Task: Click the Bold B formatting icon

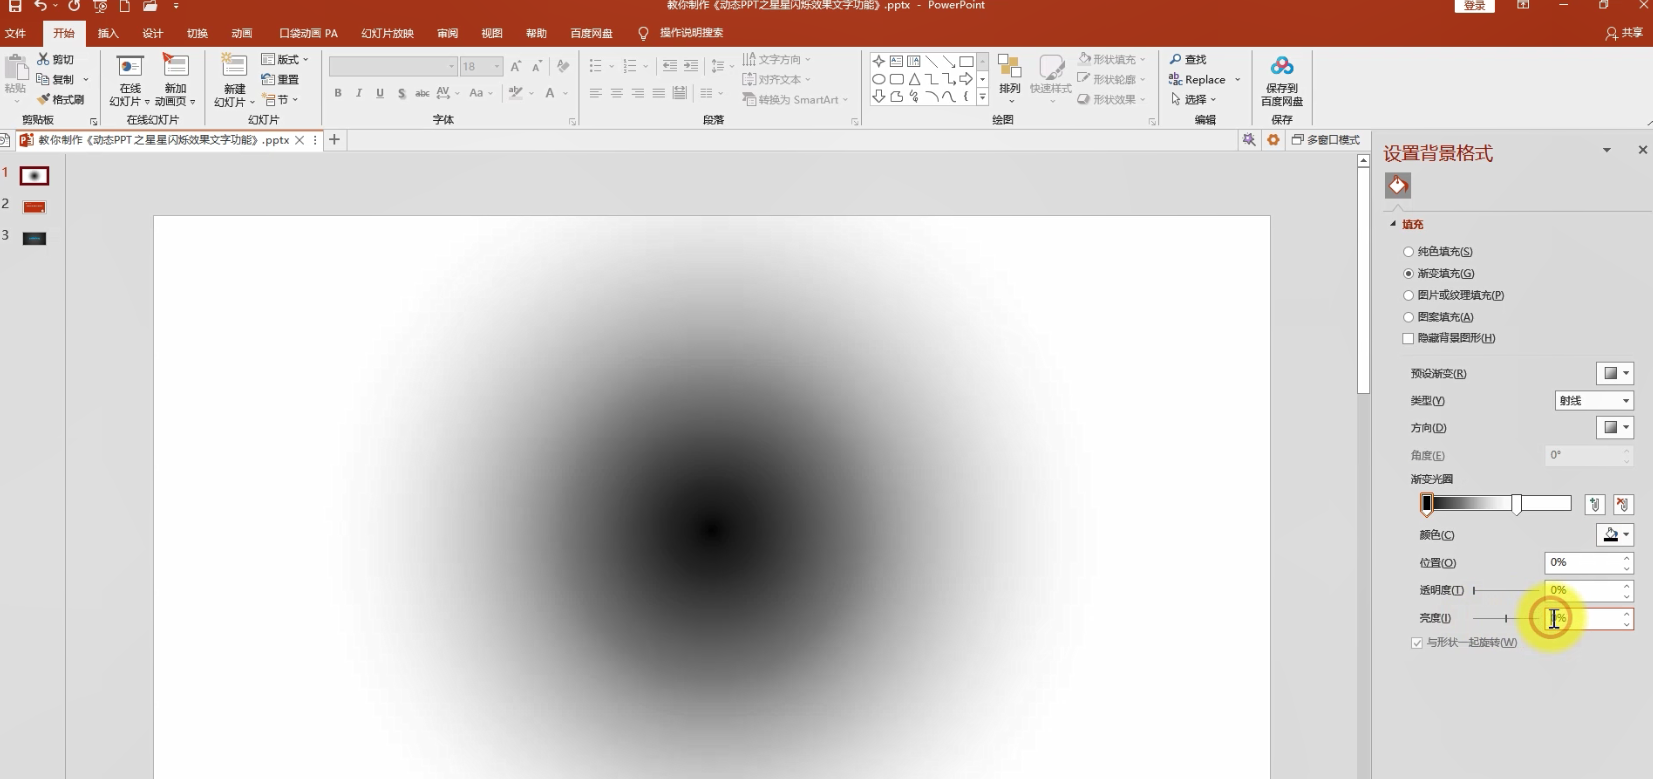Action: [338, 93]
